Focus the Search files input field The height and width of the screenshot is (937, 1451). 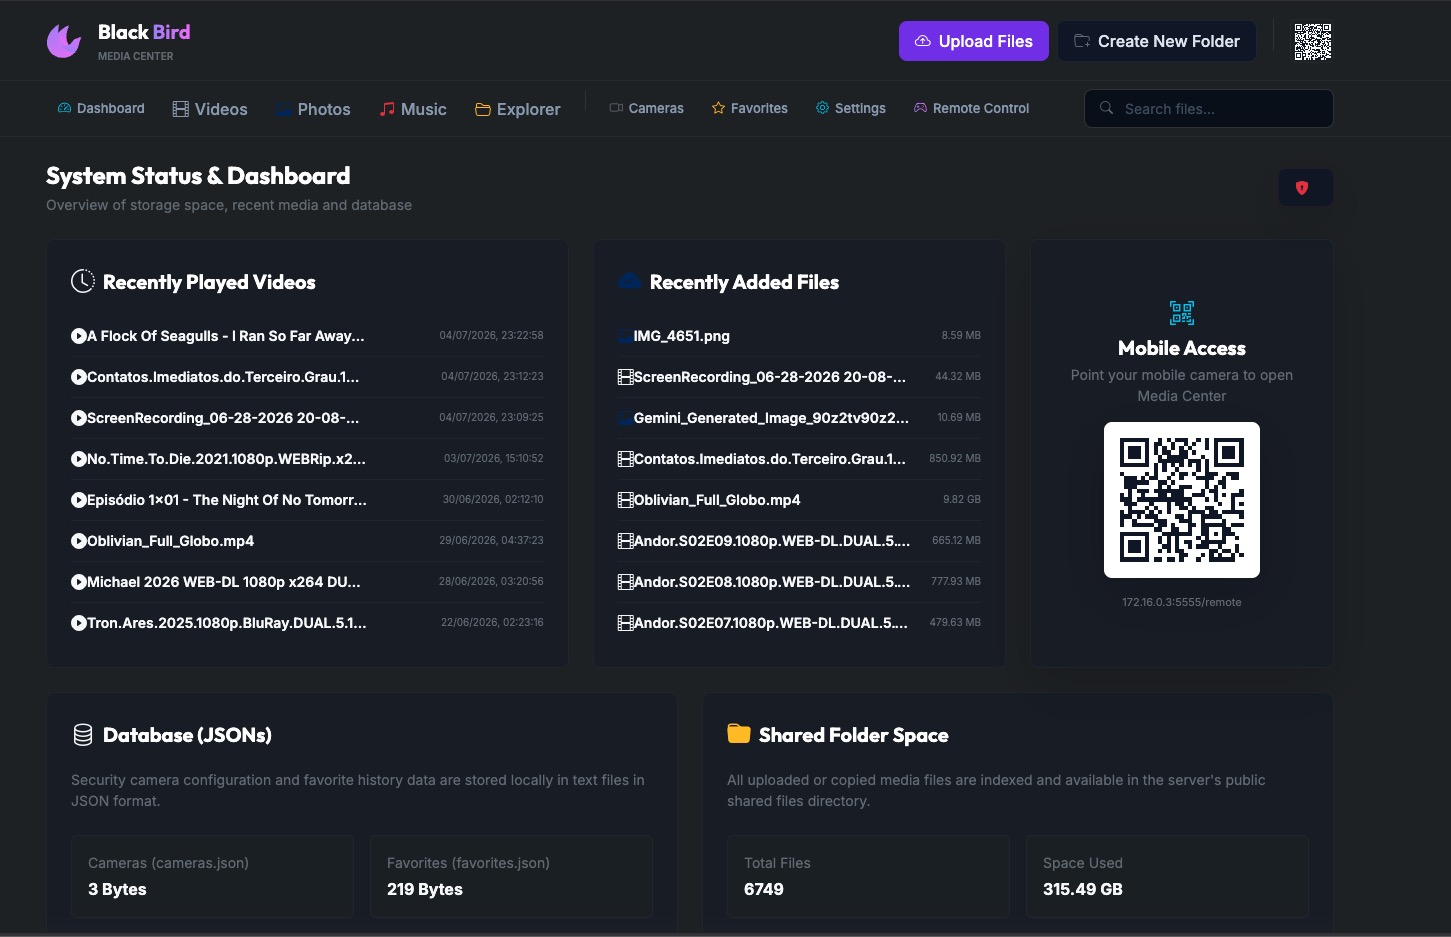1209,108
